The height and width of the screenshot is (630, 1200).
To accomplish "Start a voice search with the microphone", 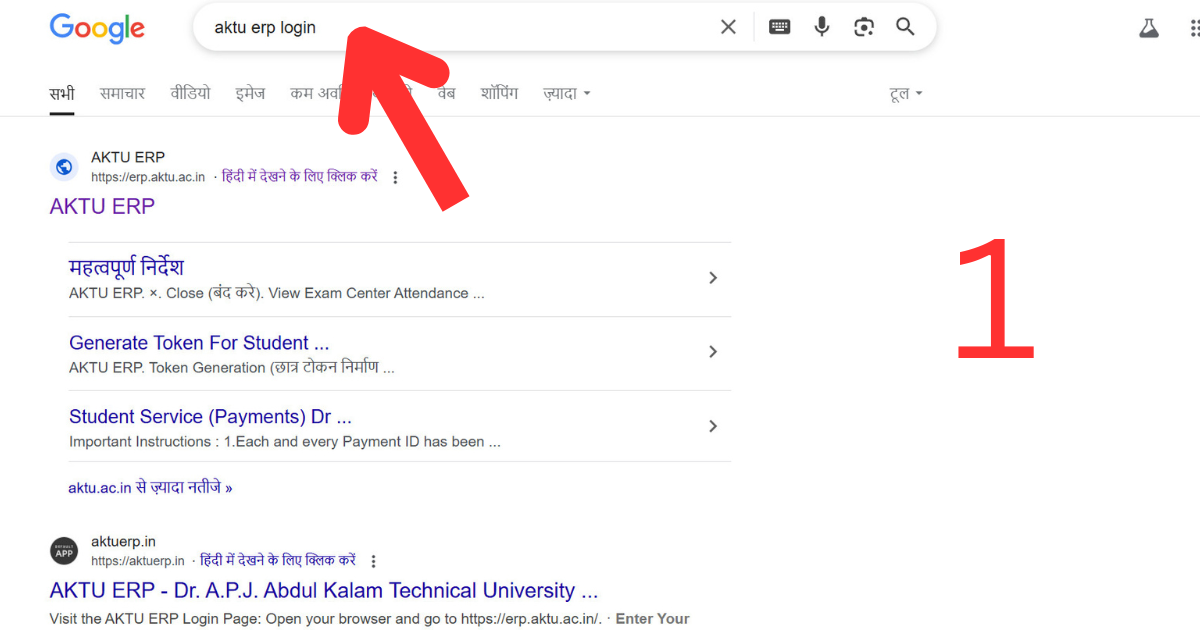I will tap(822, 27).
